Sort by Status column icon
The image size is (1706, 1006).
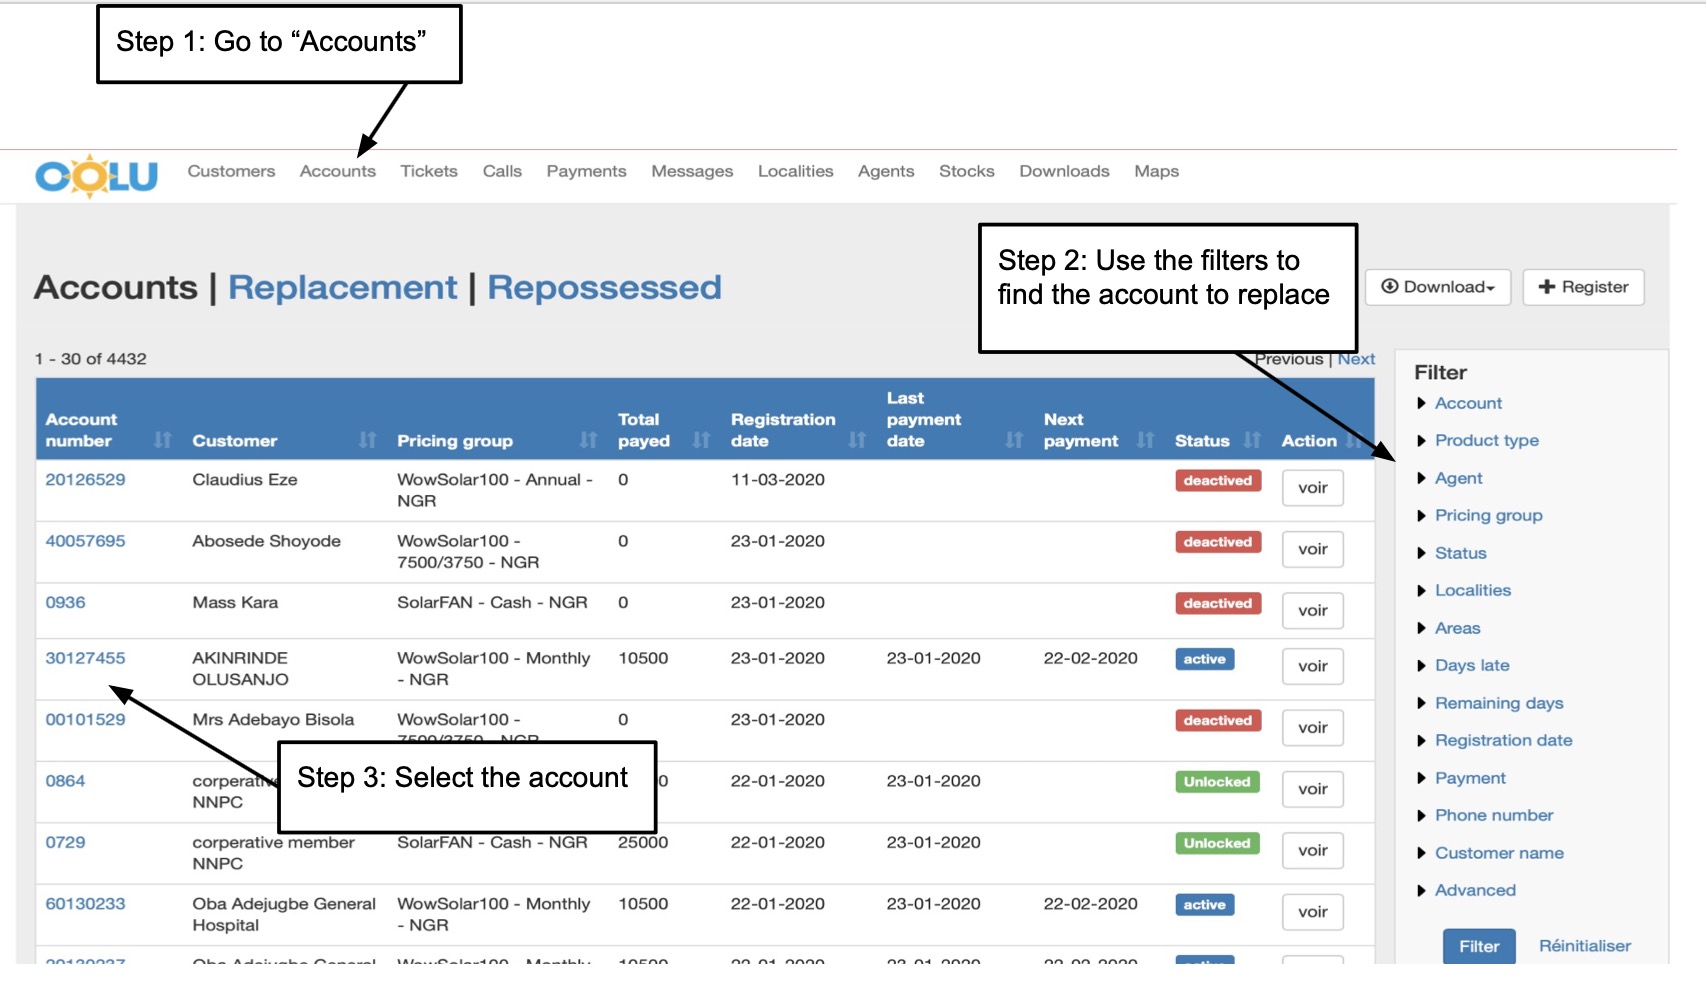1252,440
